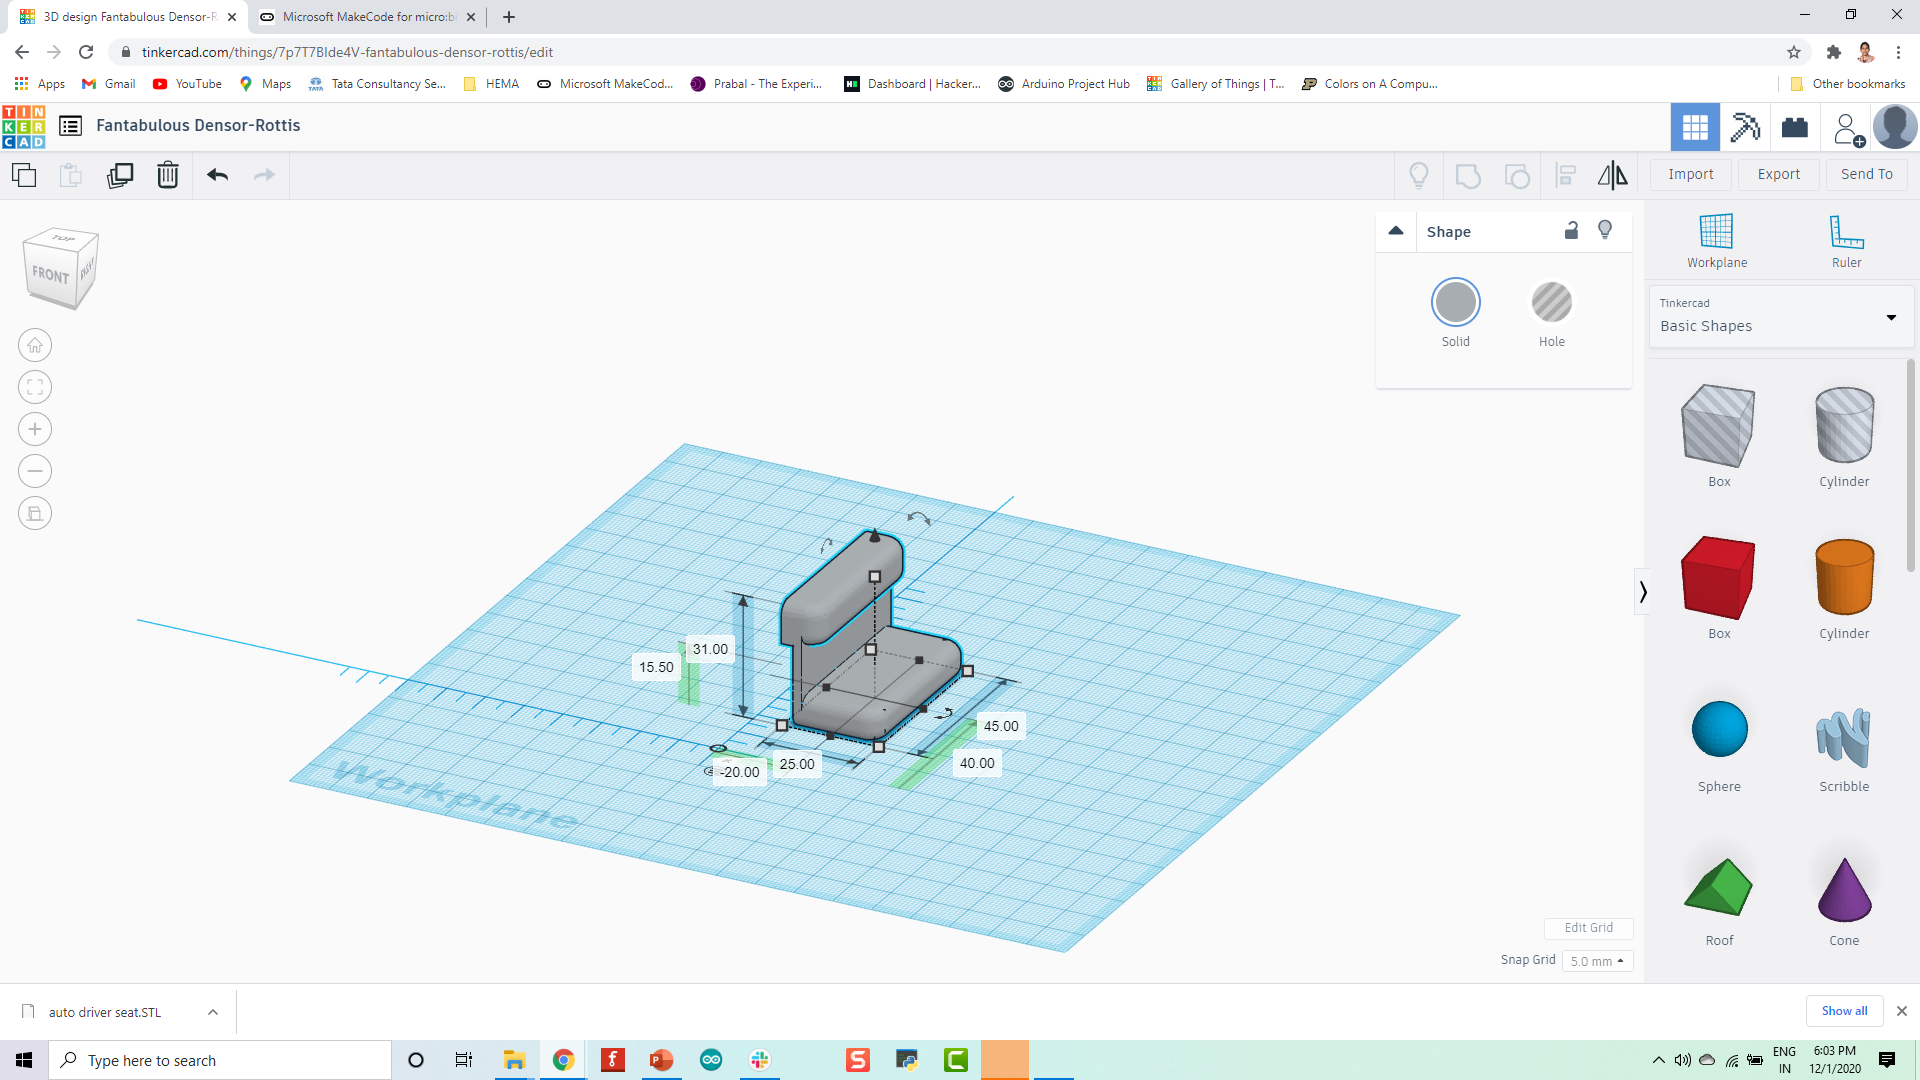
Task: Click the Export button
Action: 1779,173
